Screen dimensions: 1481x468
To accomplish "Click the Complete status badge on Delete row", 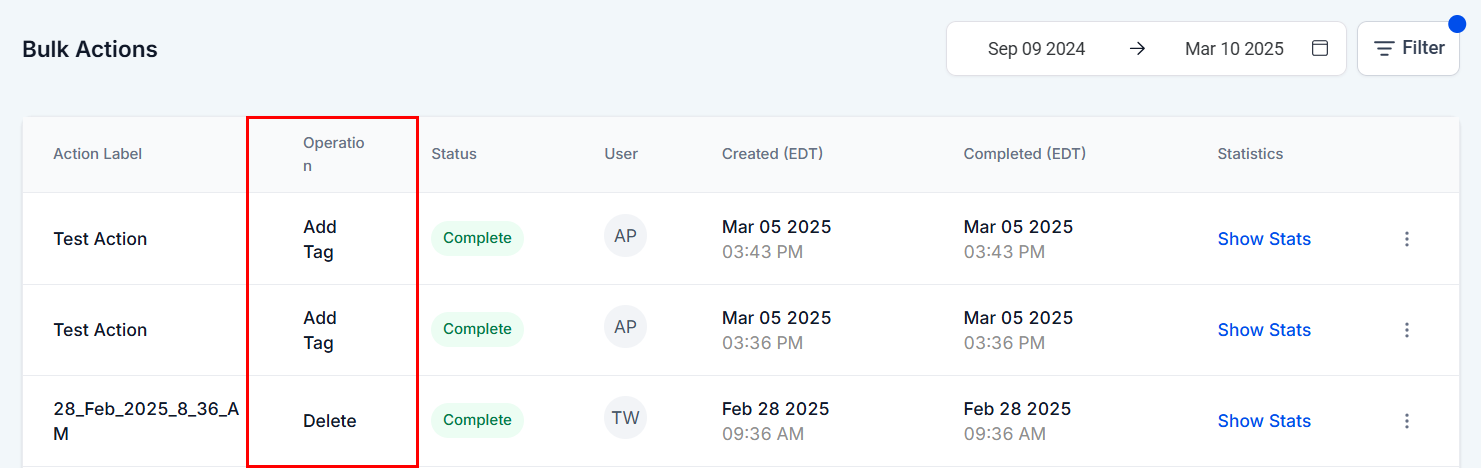I will click(477, 420).
